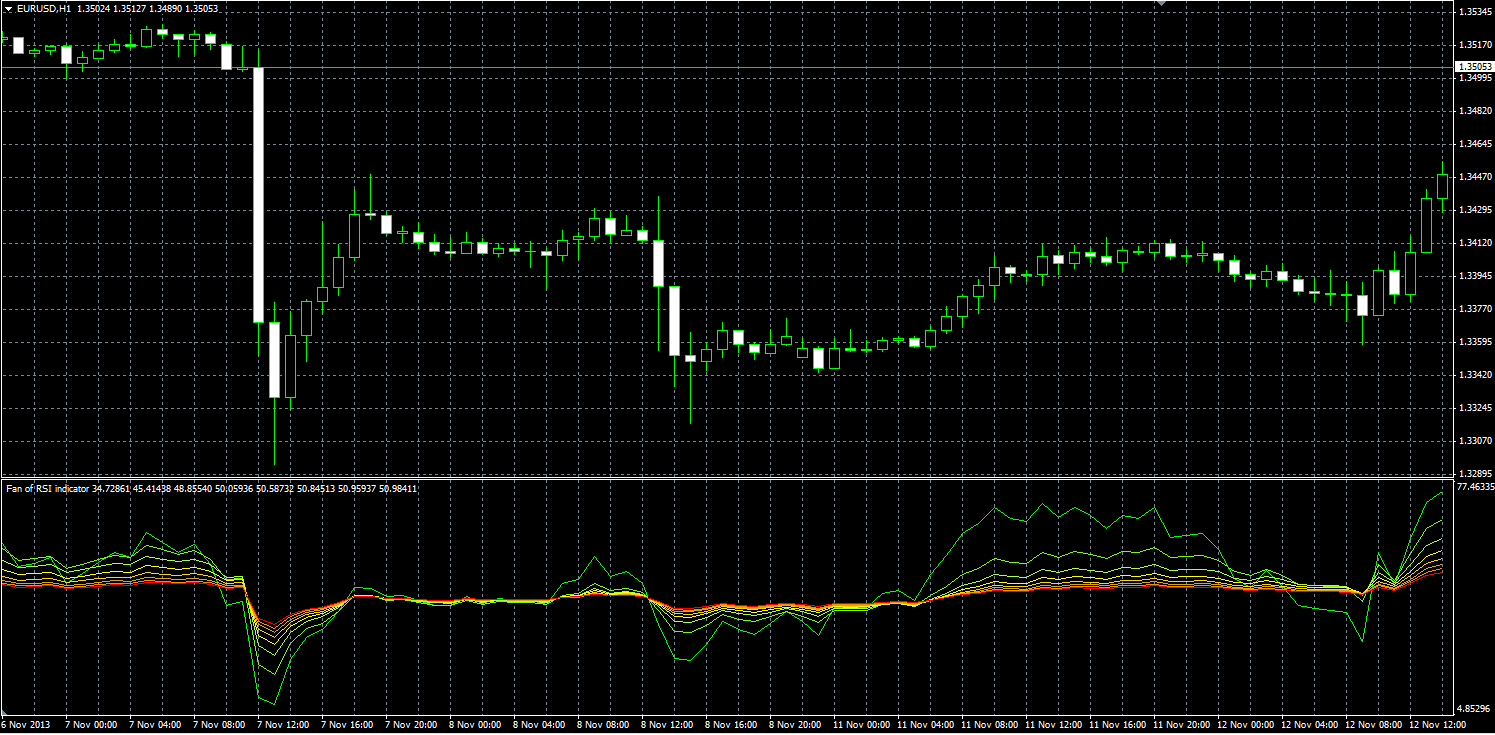Click price scale label 1.34645
Image resolution: width=1495 pixels, height=735 pixels.
(1476, 144)
